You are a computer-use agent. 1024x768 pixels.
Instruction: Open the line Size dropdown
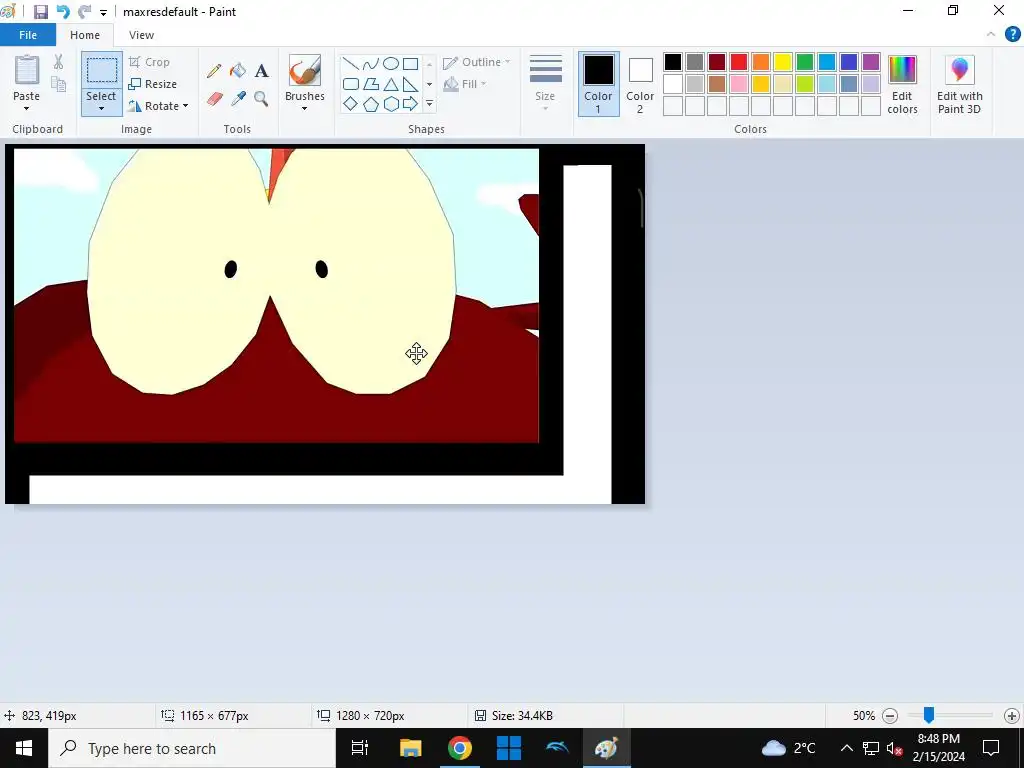(545, 83)
